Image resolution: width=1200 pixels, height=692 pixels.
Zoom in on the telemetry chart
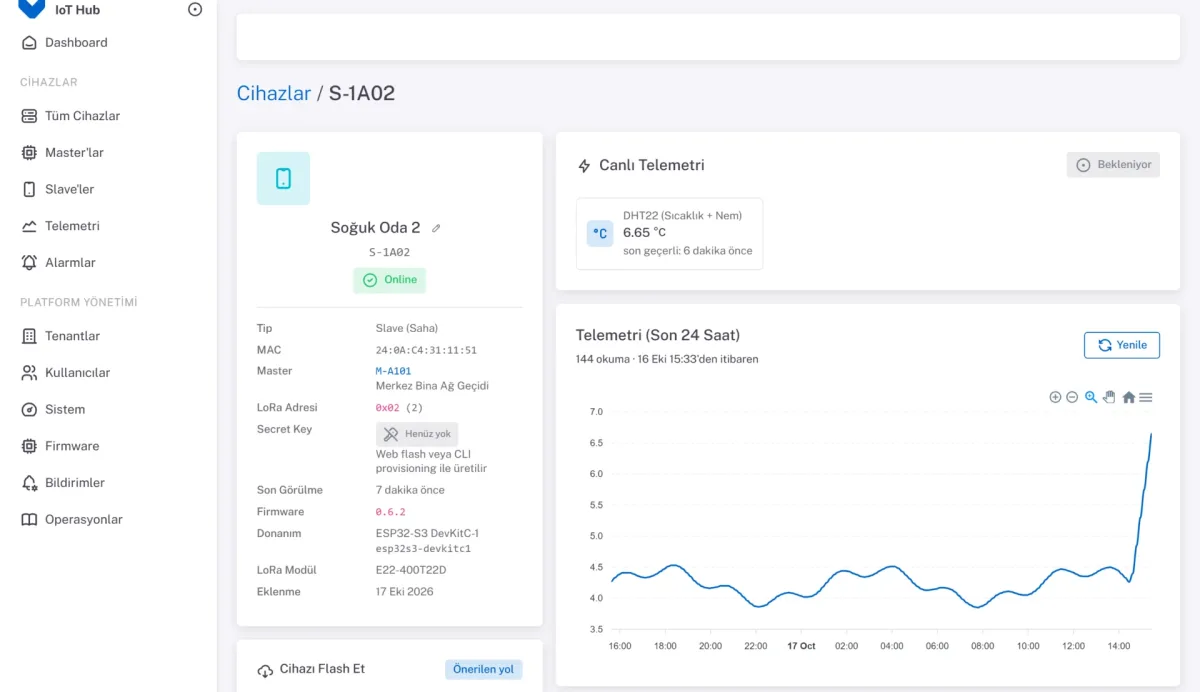[x=1055, y=397]
